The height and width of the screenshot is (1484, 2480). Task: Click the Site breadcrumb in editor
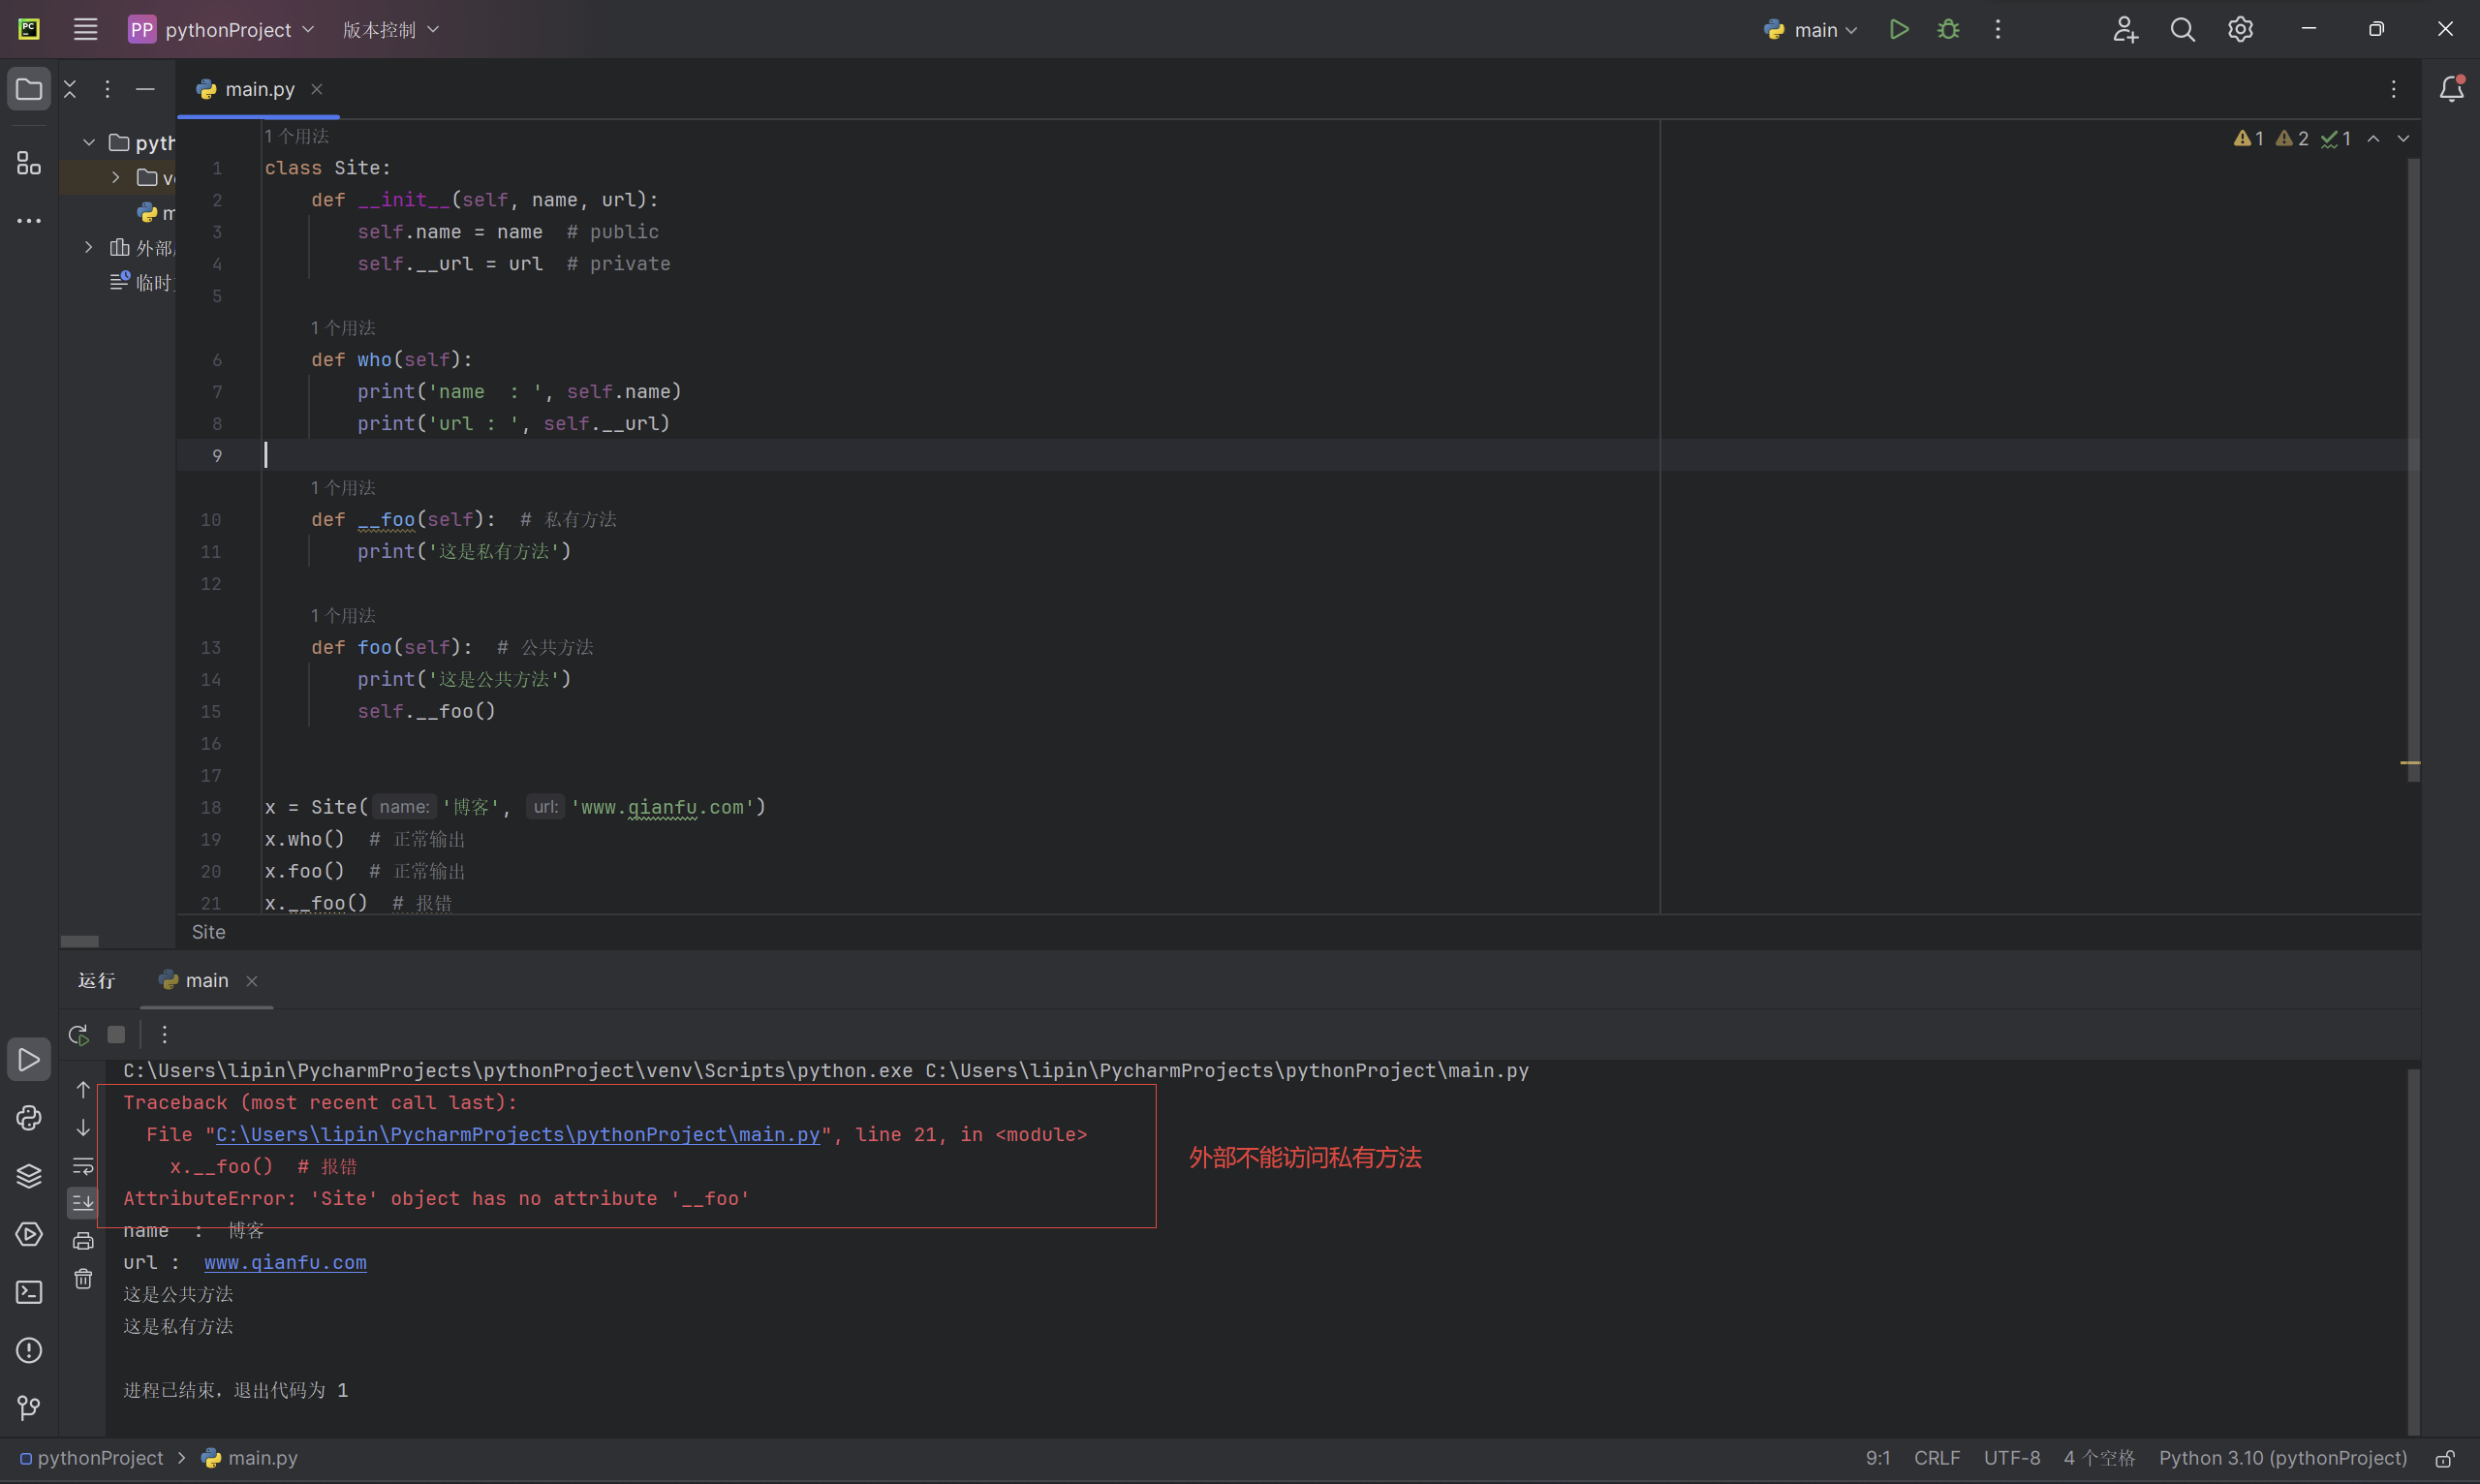coord(208,932)
